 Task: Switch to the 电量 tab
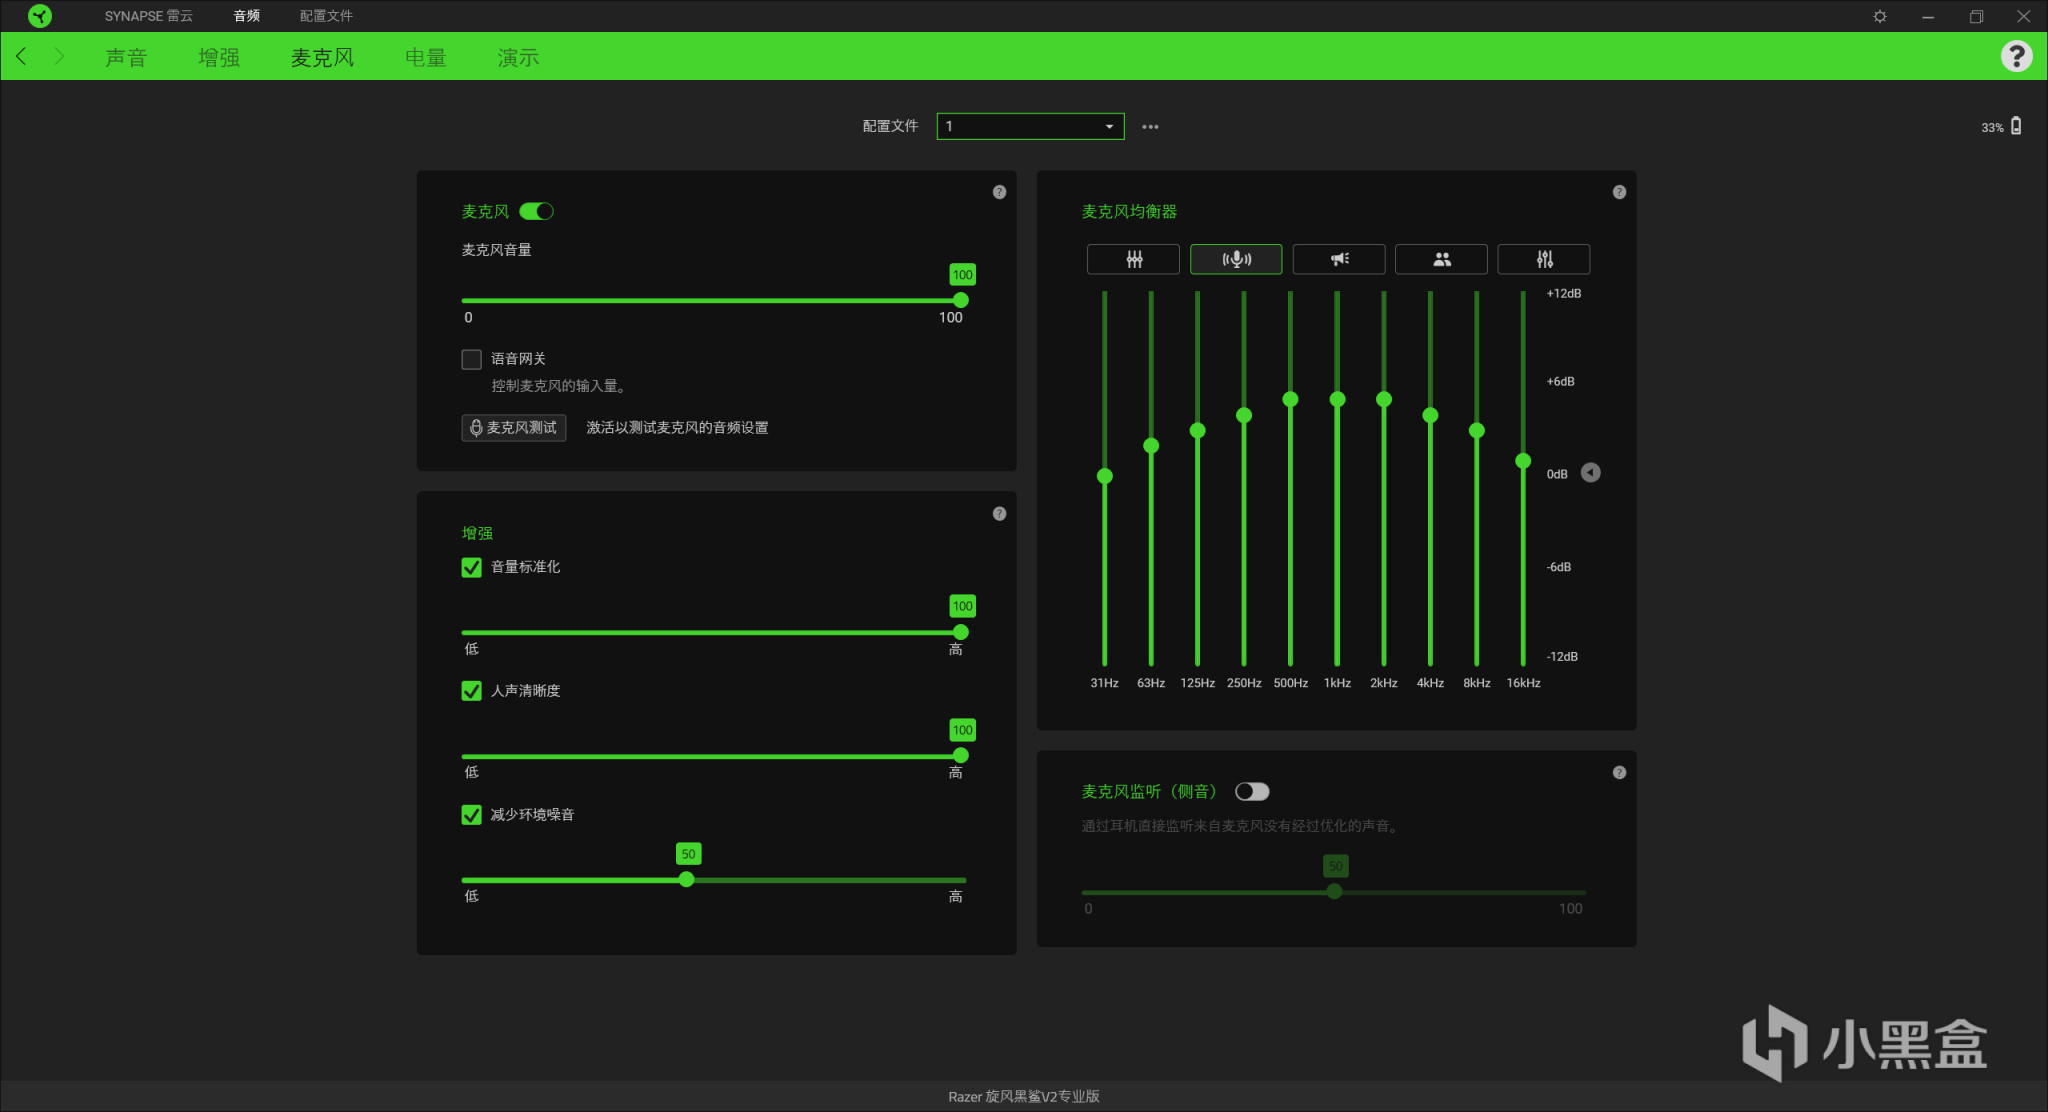[x=425, y=57]
